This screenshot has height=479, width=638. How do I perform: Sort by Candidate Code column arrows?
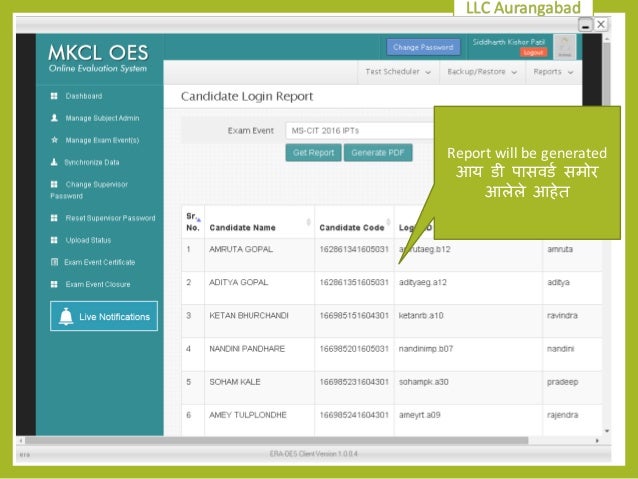click(389, 222)
